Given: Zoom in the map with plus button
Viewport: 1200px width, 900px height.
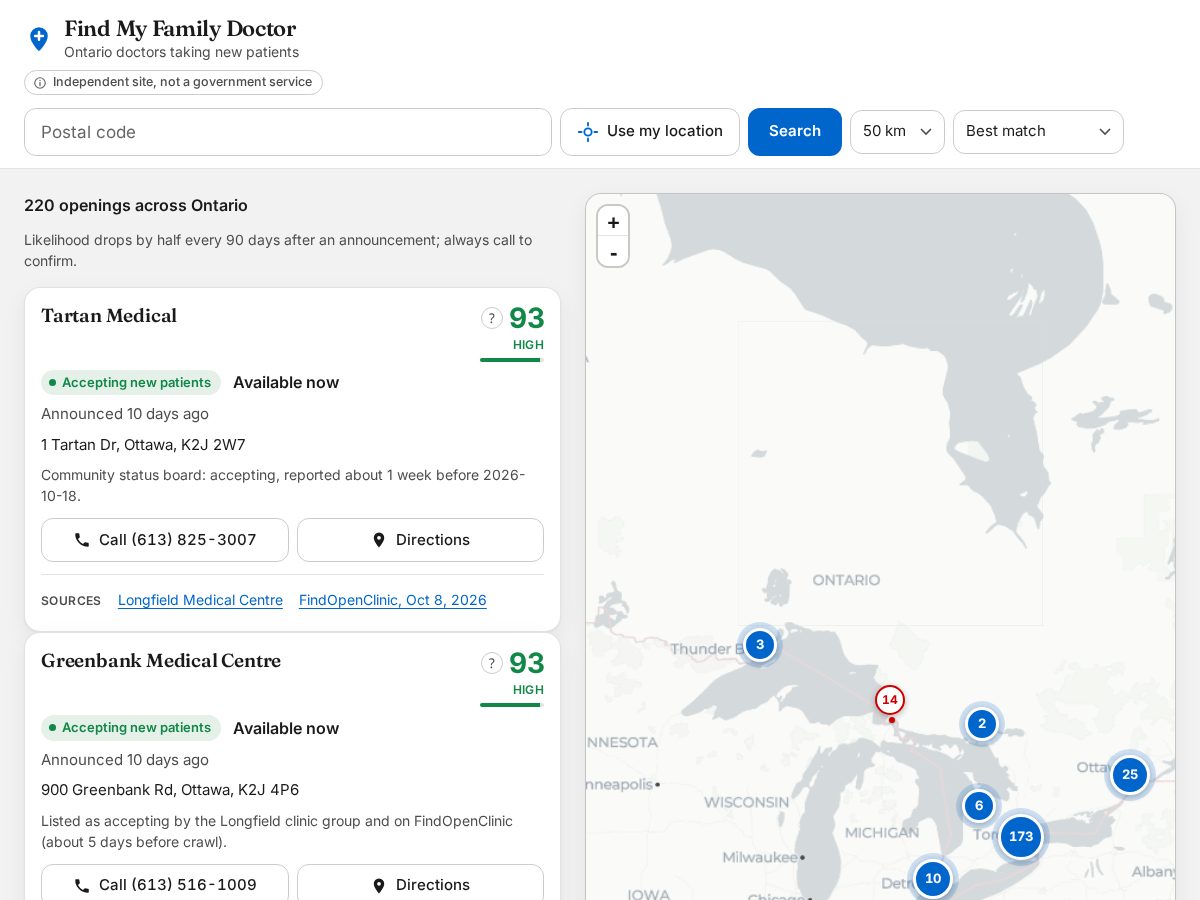Looking at the screenshot, I should coord(613,222).
